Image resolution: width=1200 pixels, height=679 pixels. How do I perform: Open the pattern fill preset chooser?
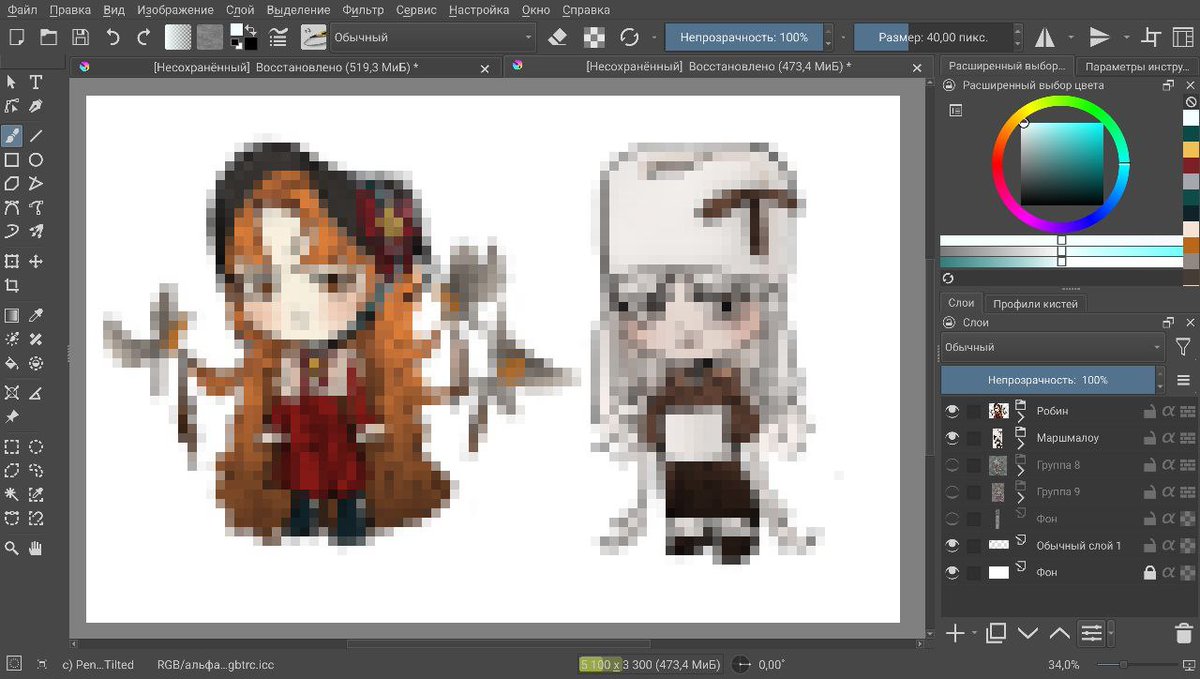pos(210,37)
